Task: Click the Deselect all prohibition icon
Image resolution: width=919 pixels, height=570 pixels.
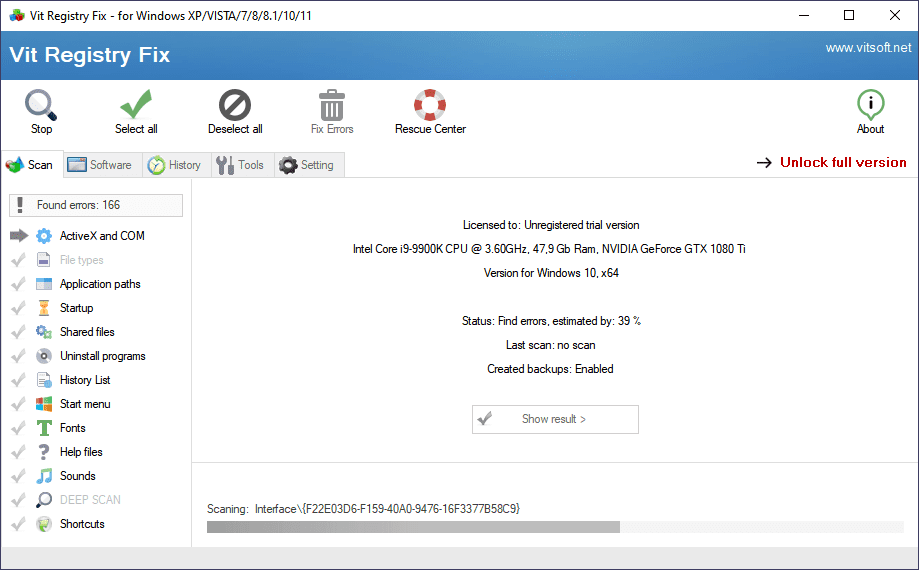Action: (x=235, y=105)
